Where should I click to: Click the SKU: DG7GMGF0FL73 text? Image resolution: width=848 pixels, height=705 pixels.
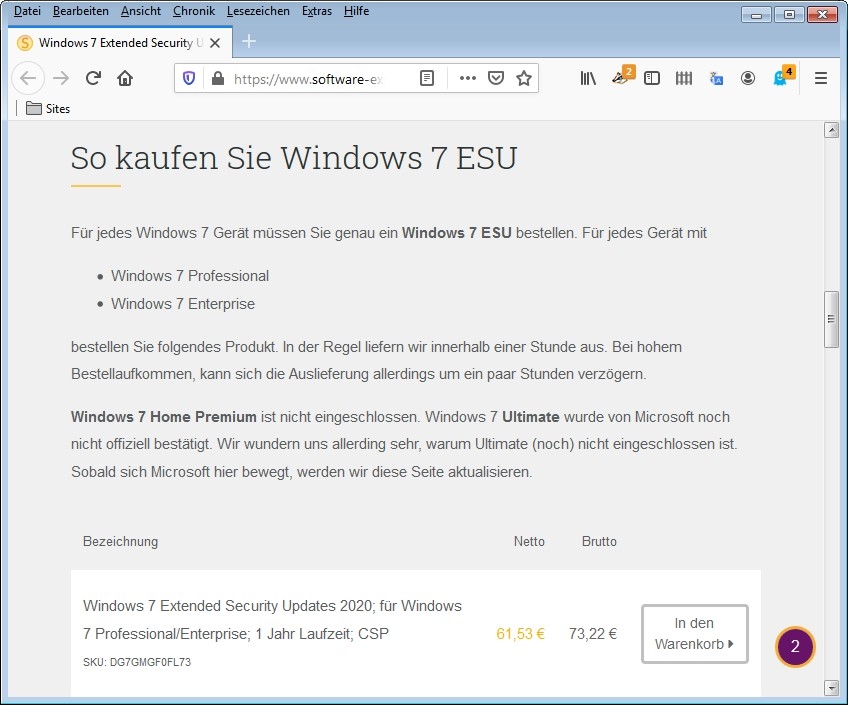click(x=137, y=662)
